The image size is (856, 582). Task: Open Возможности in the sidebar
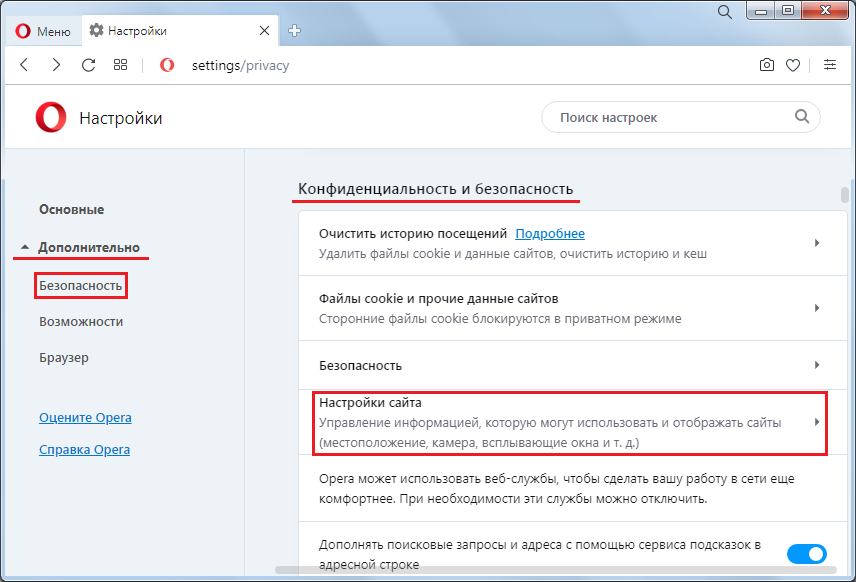(x=81, y=322)
